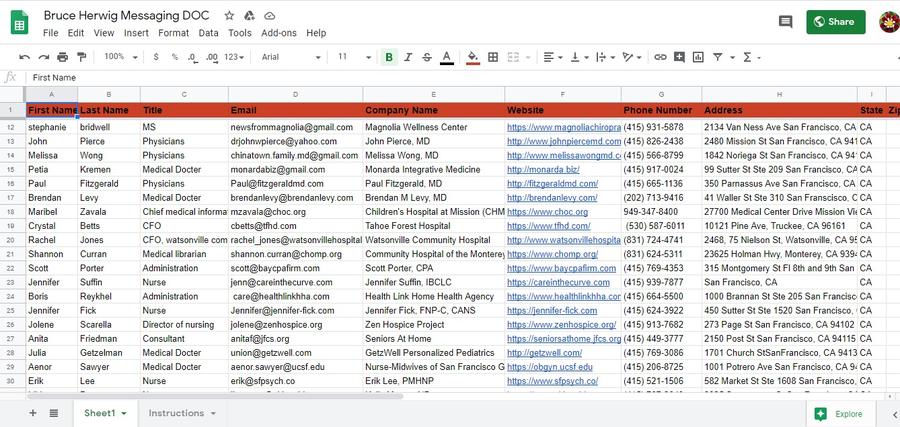The width and height of the screenshot is (900, 427).
Task: Open the Arial font dropdown
Action: (x=291, y=57)
